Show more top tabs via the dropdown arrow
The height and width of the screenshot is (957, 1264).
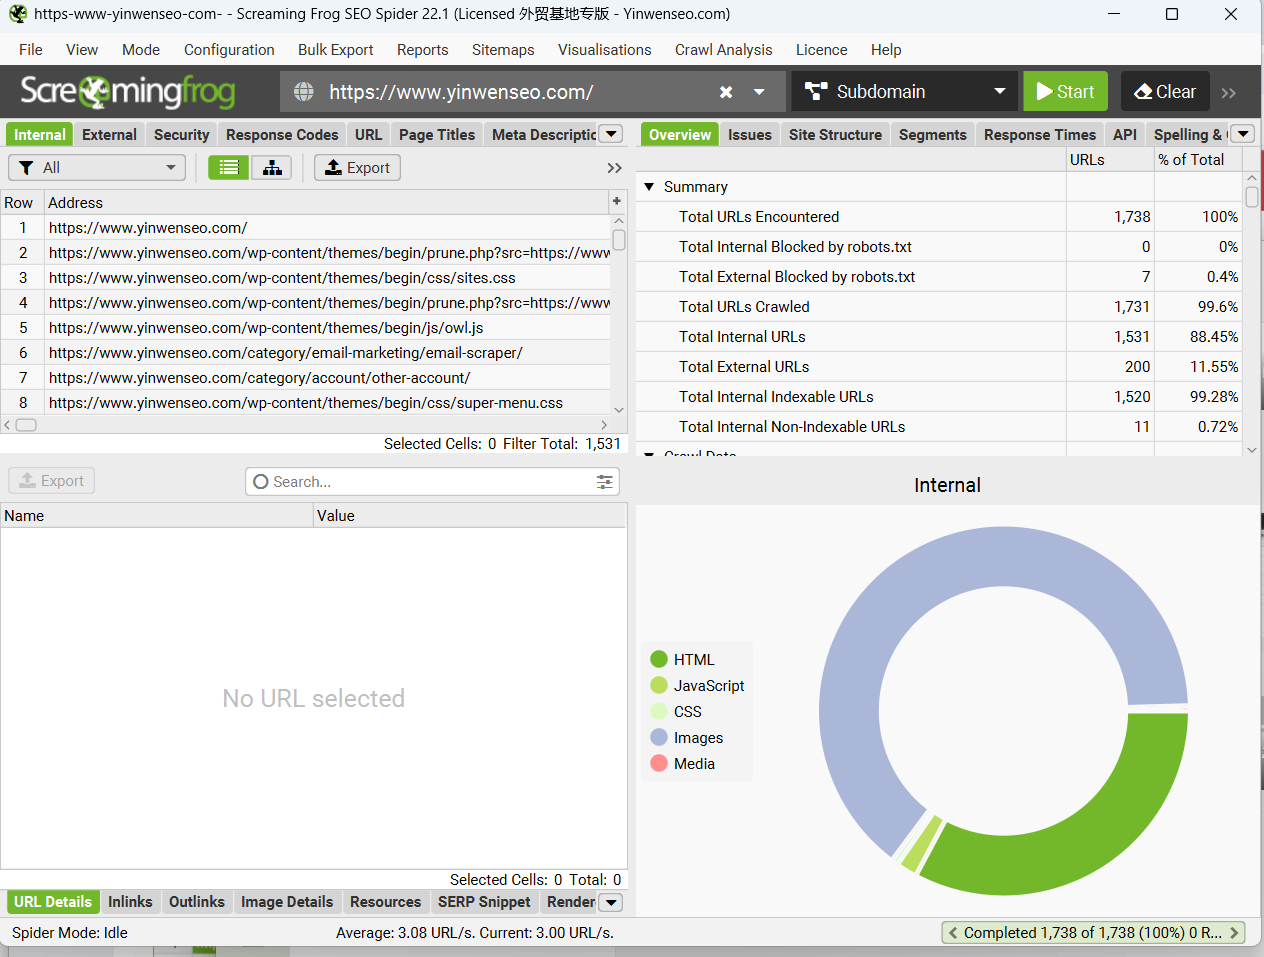612,134
